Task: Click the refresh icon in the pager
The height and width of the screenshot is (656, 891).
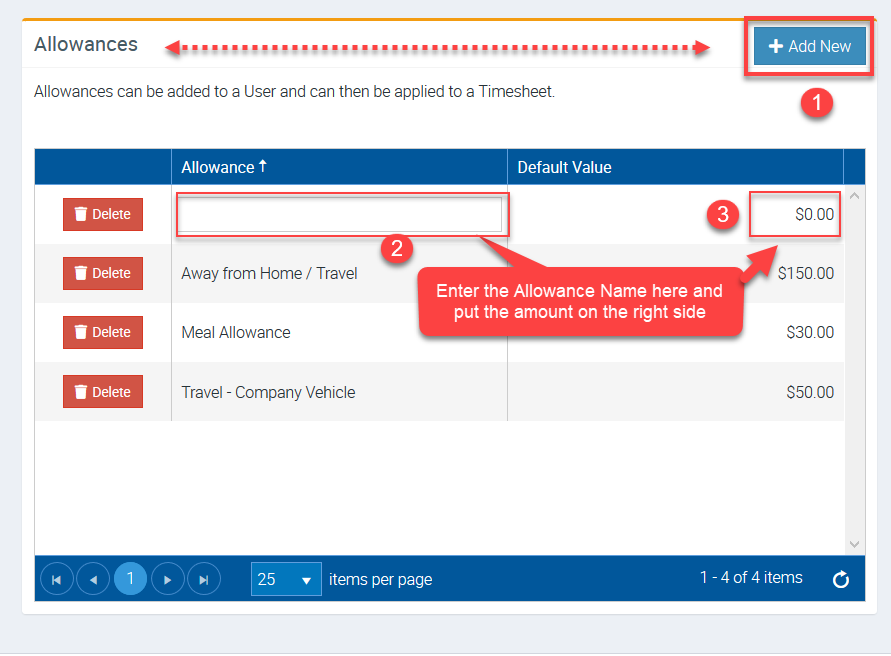Action: pyautogui.click(x=841, y=579)
